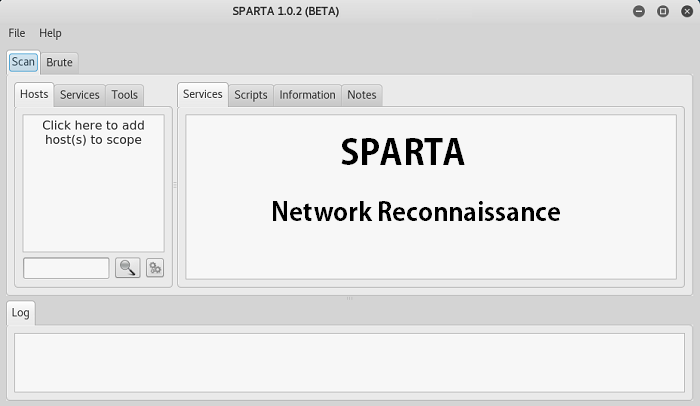
Task: Click the magnifying glass search icon
Action: pos(127,268)
